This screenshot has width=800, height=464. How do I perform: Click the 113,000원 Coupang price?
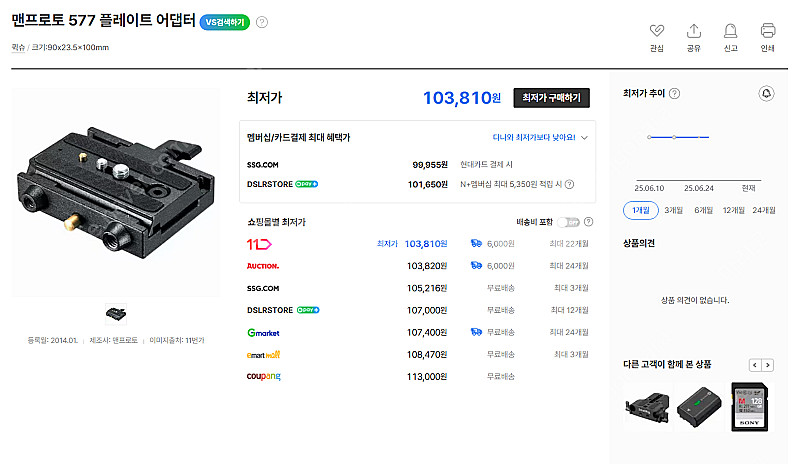(427, 377)
